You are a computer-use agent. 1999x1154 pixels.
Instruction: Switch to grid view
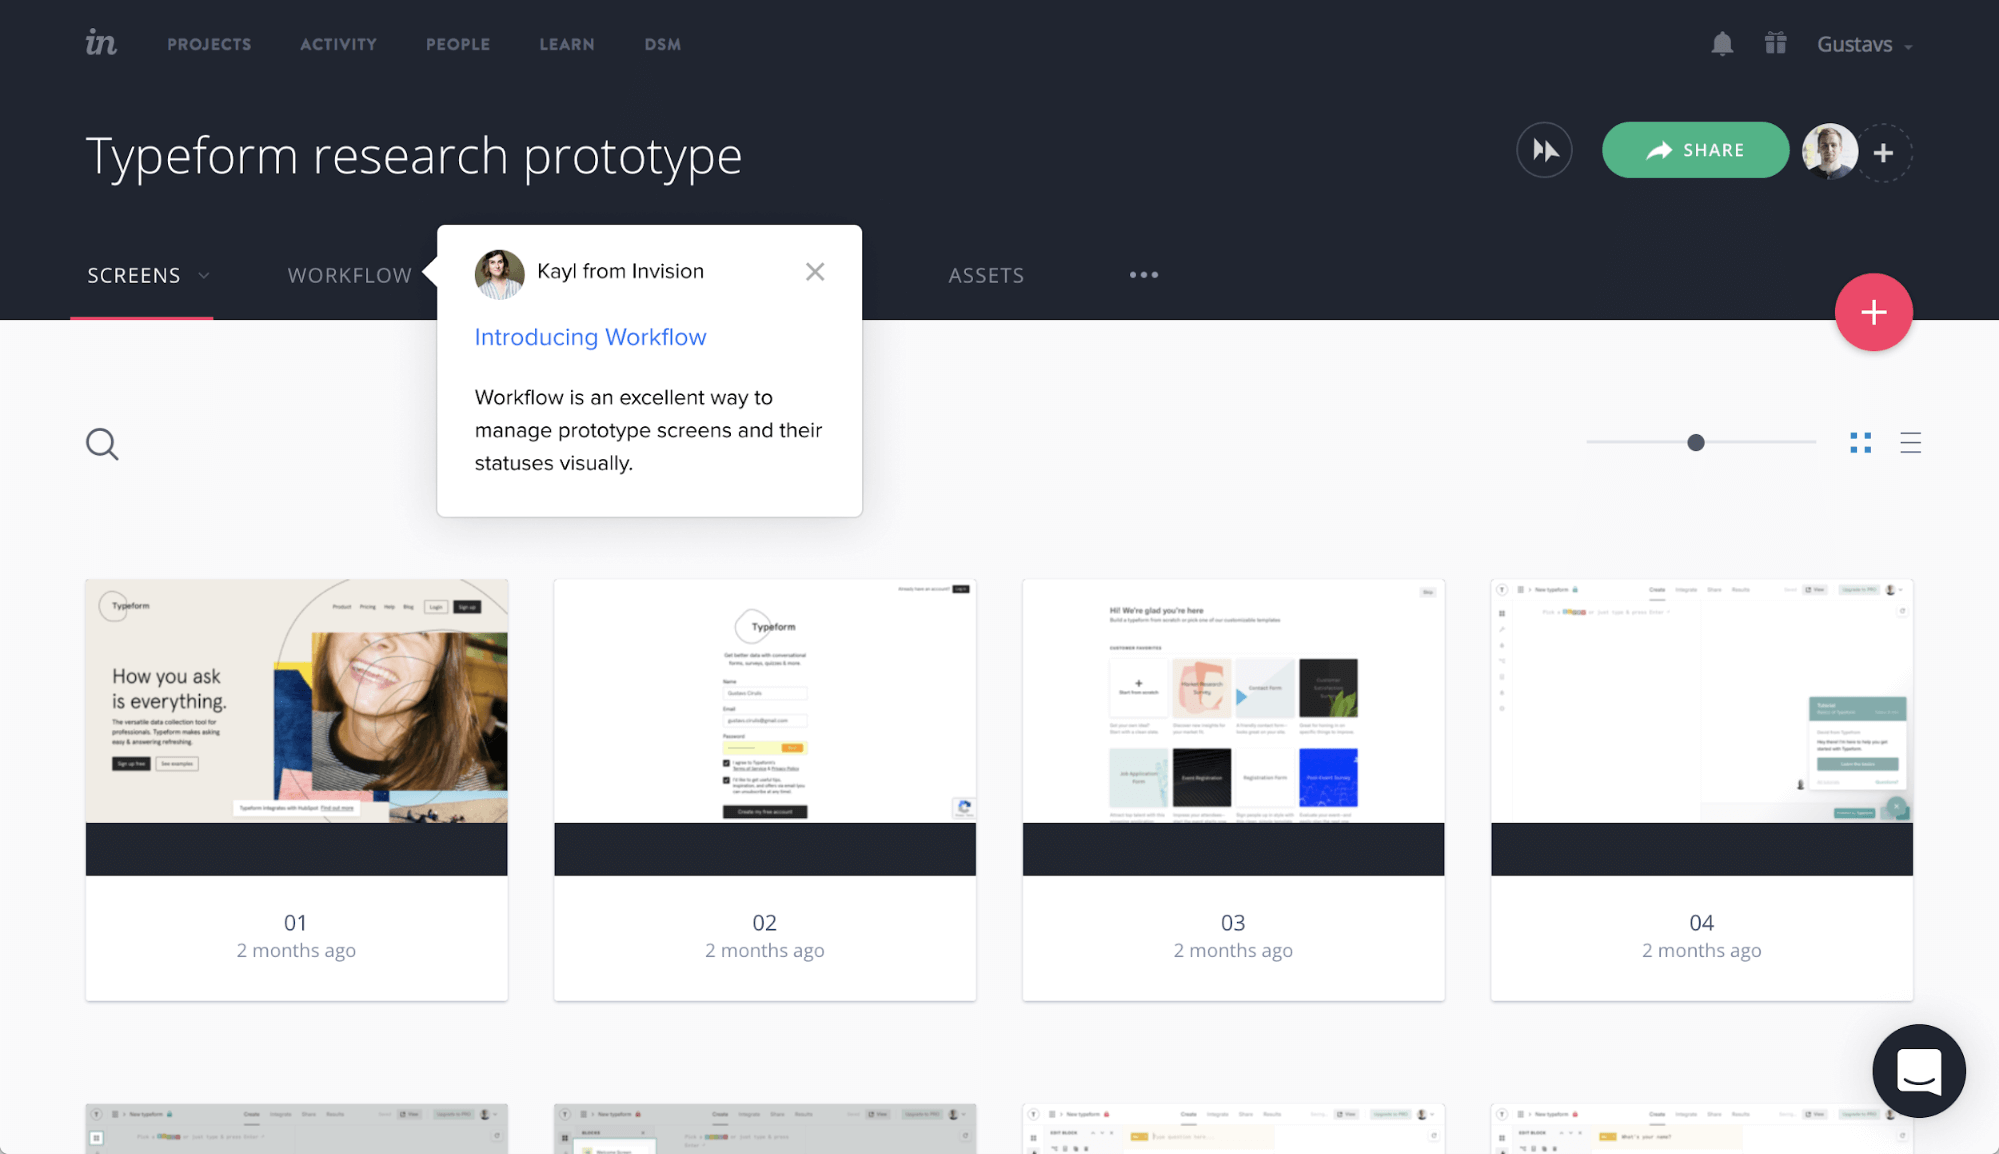1860,443
